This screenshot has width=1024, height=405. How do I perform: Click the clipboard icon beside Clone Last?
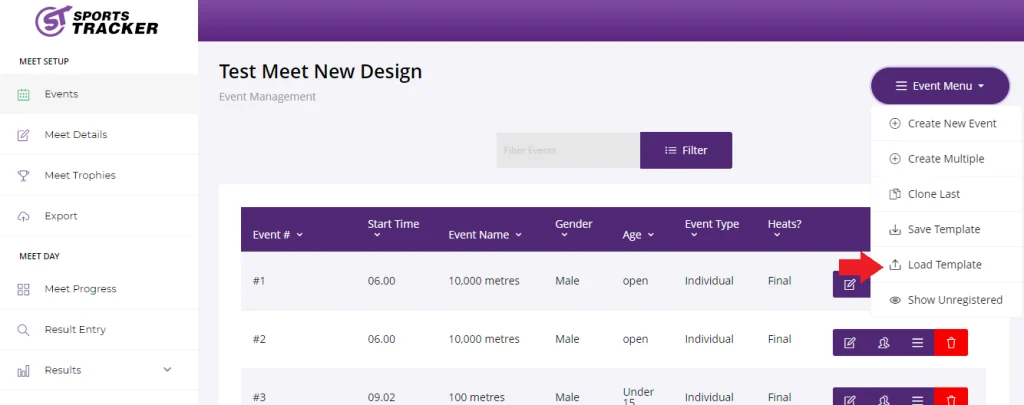(895, 194)
